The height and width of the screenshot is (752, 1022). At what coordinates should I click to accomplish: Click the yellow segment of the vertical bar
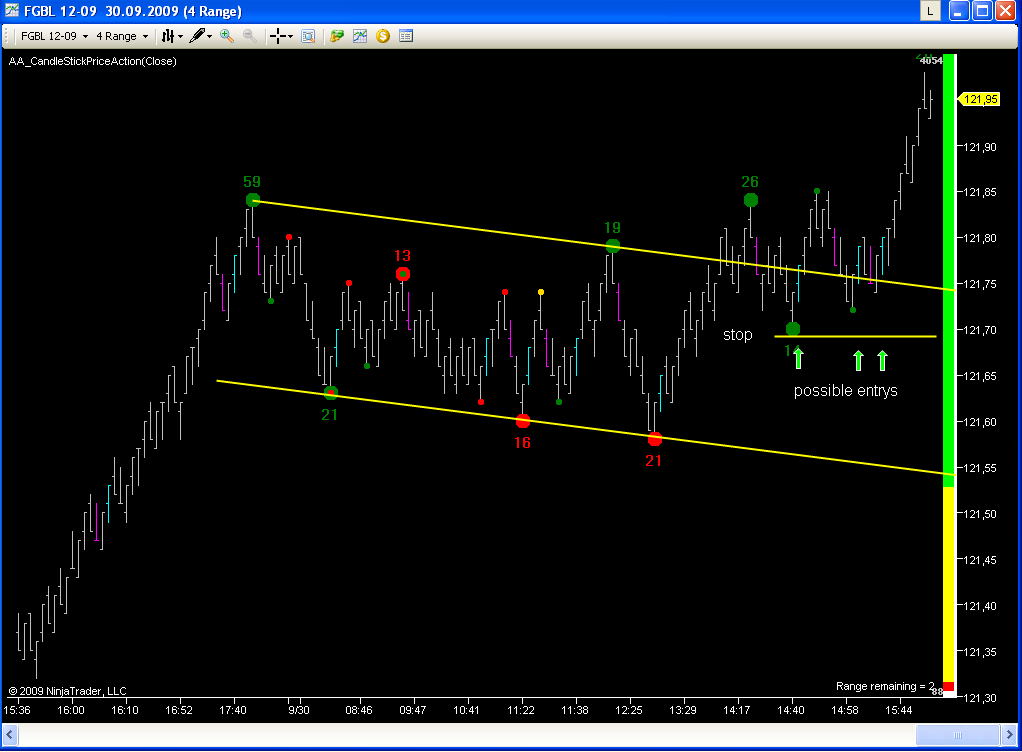click(x=949, y=585)
